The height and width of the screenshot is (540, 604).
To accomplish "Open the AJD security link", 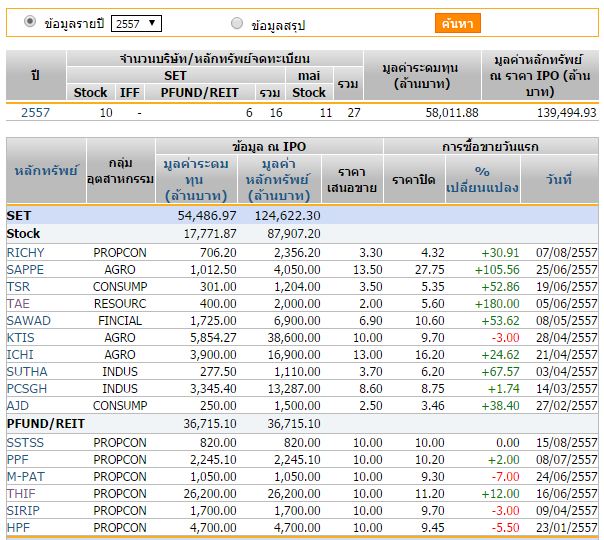I will click(18, 405).
